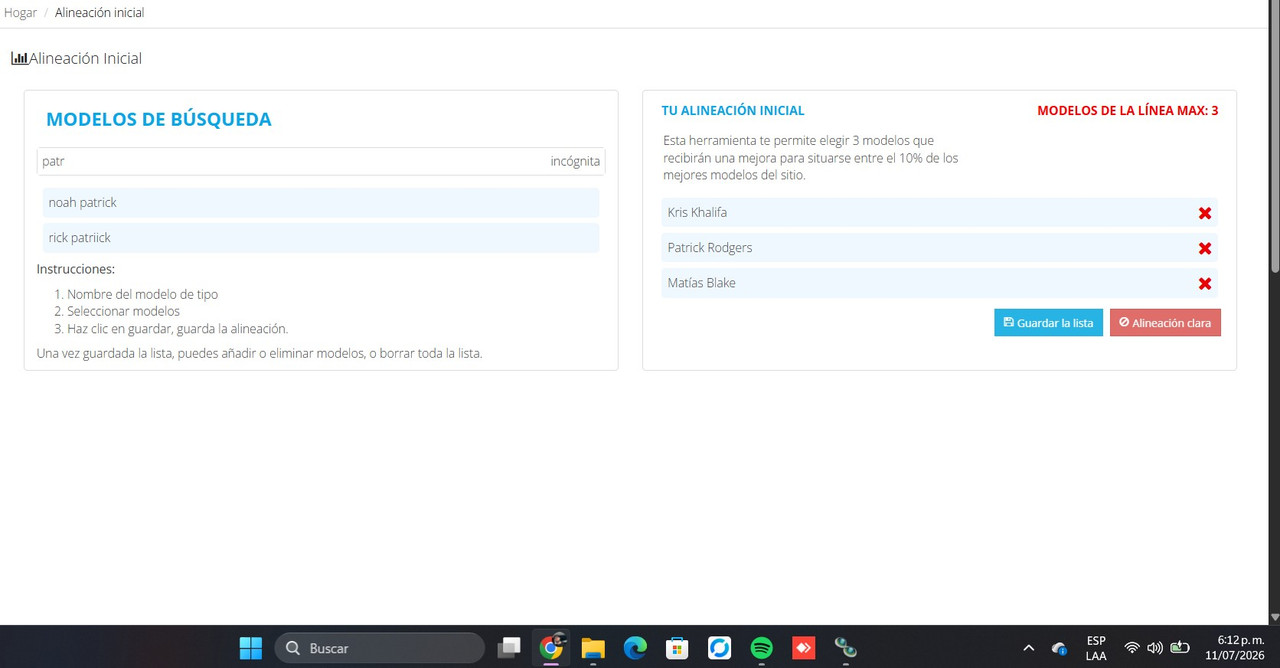The width and height of the screenshot is (1280, 668).
Task: Remove Matías Blake with the red X
Action: click(x=1205, y=283)
